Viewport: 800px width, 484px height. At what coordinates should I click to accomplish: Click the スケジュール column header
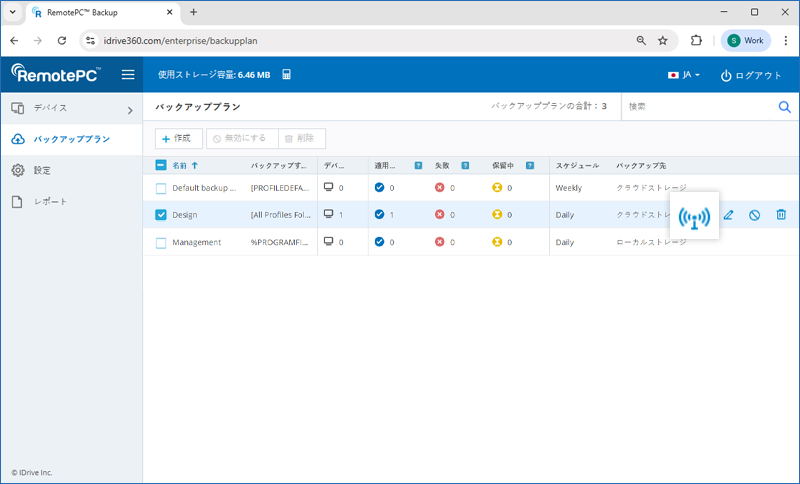[577, 165]
